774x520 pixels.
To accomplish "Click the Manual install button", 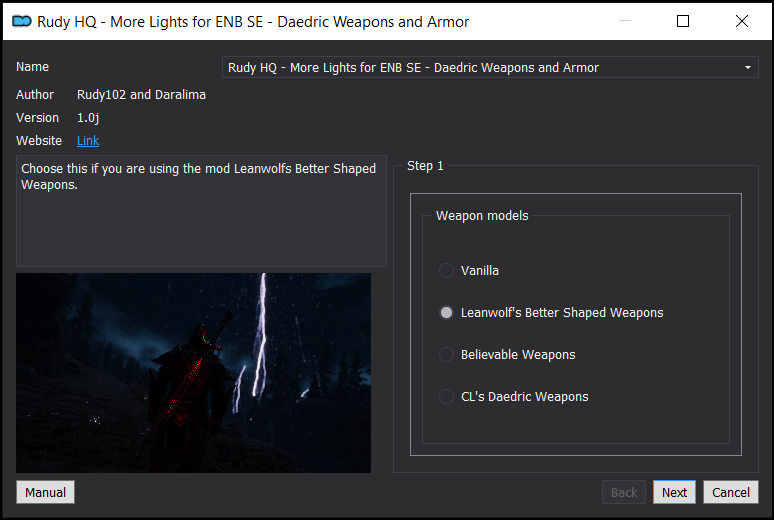I will 45,492.
